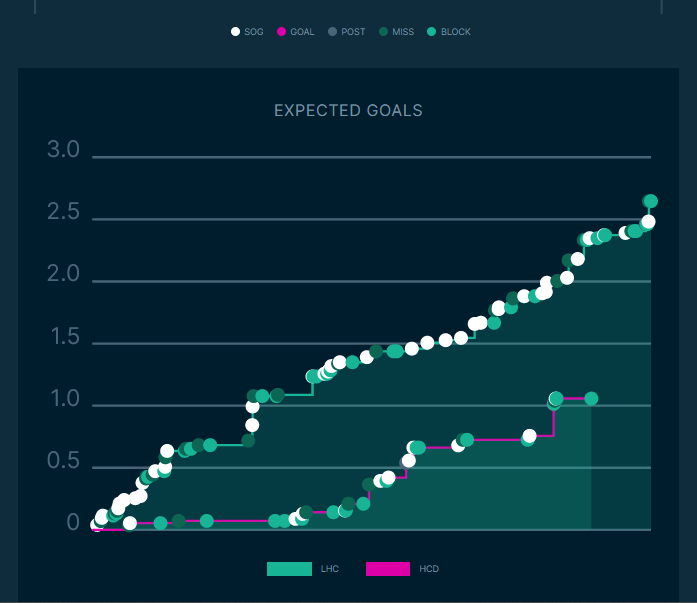Hide the POST series via its label

pyautogui.click(x=353, y=32)
